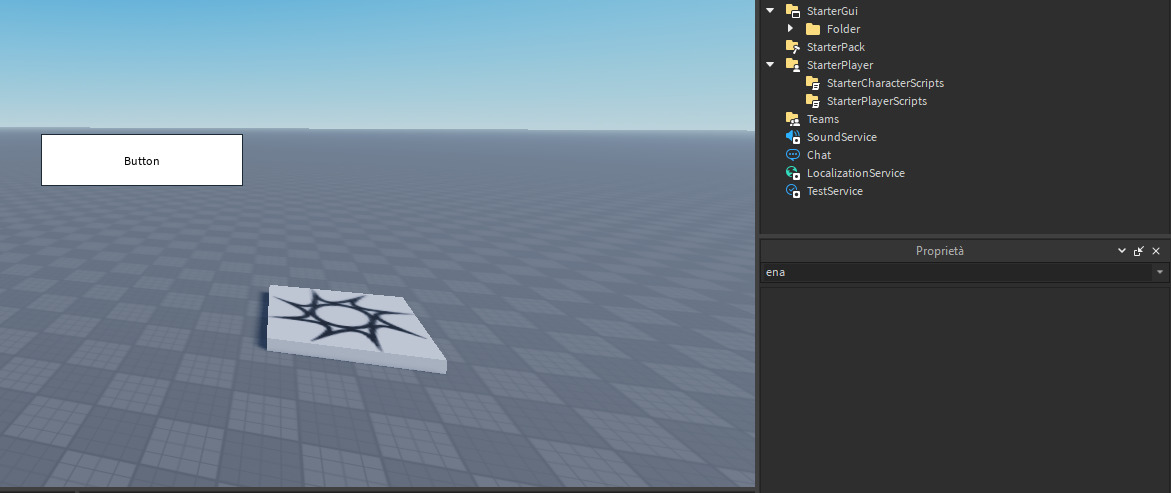Open the properties filter dropdown arrow
Viewport: 1171px width, 493px height.
tap(1160, 273)
